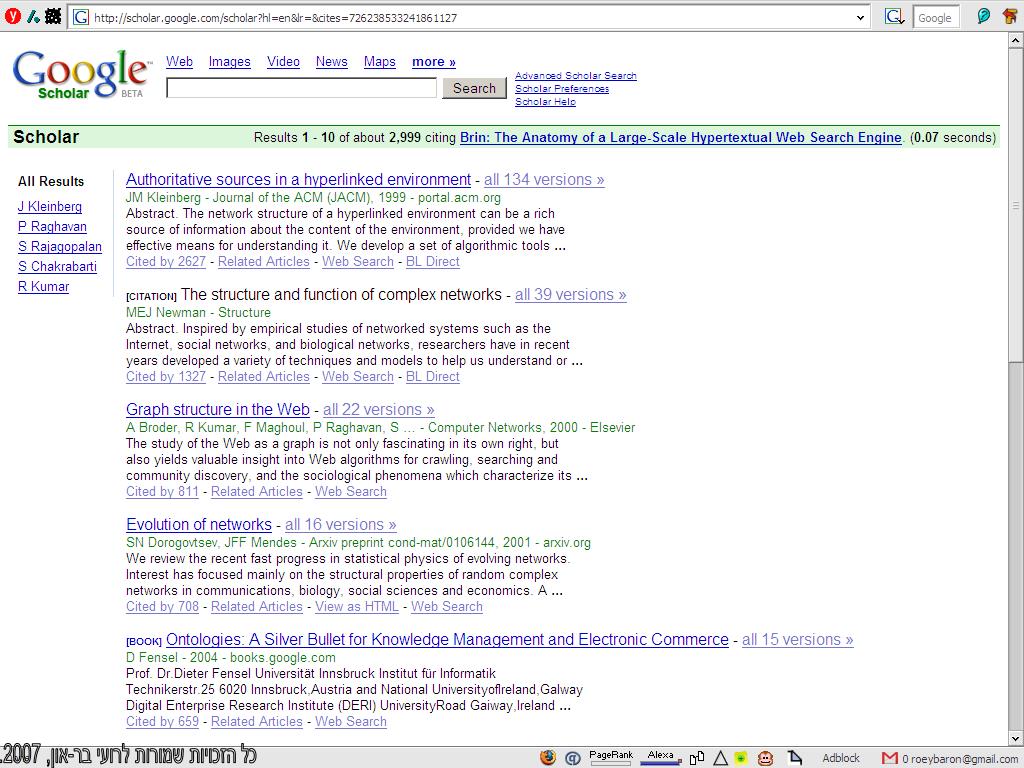Filter results by author S Chakrabarti

pyautogui.click(x=57, y=266)
